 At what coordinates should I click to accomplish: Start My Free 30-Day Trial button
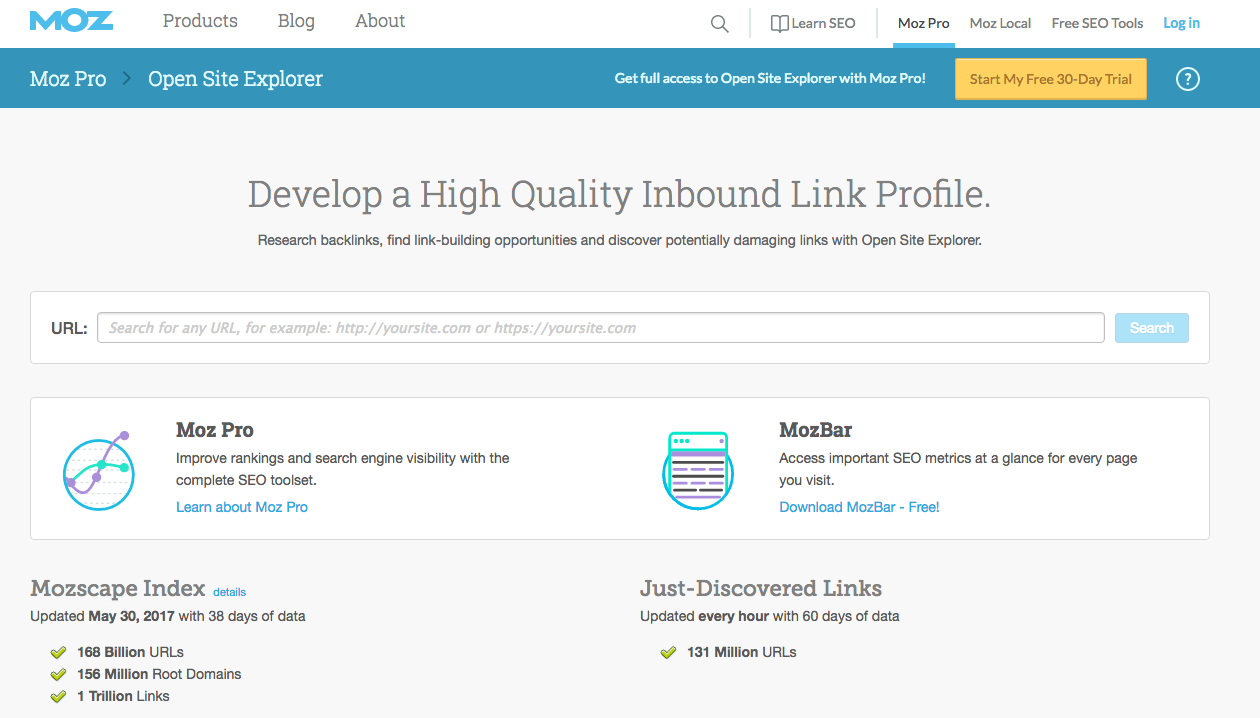[1051, 79]
